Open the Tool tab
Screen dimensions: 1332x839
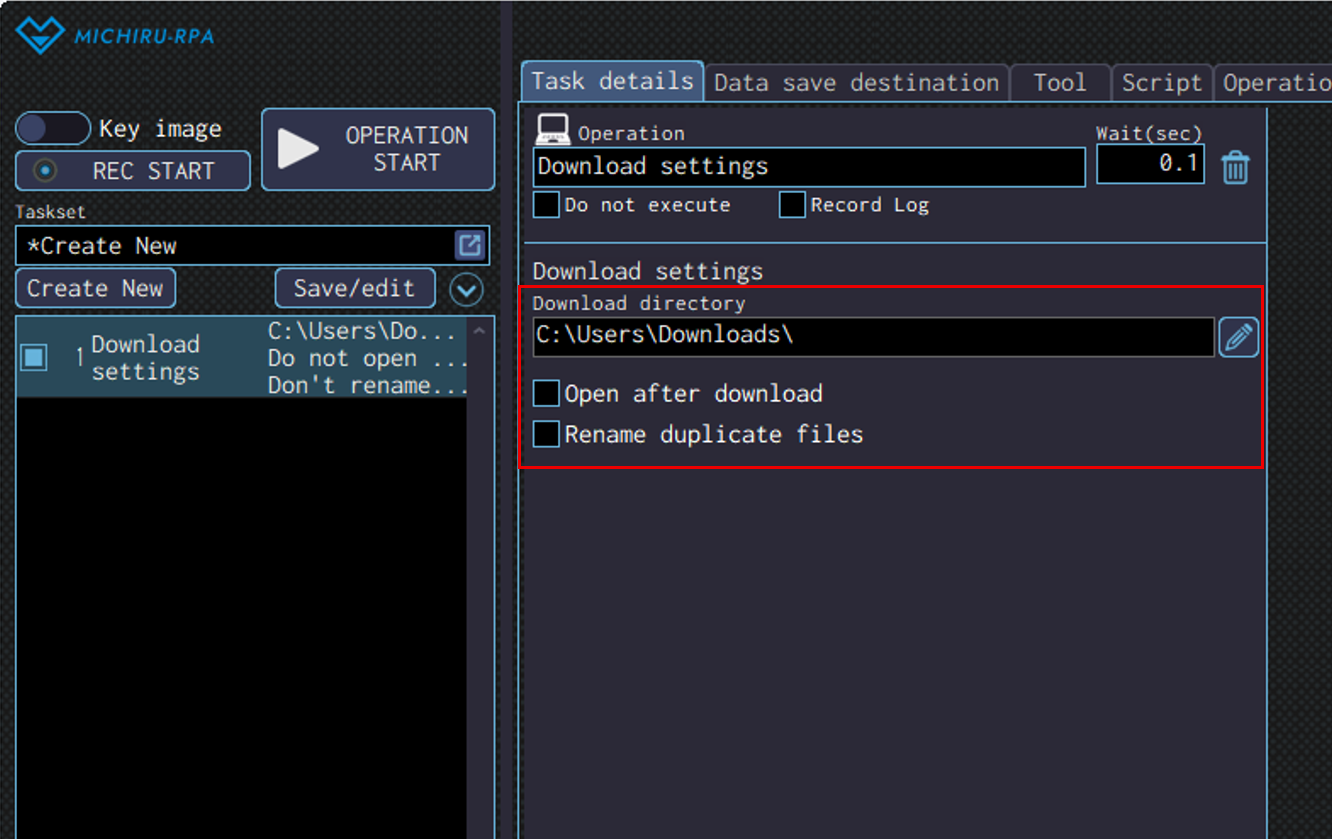[1060, 83]
